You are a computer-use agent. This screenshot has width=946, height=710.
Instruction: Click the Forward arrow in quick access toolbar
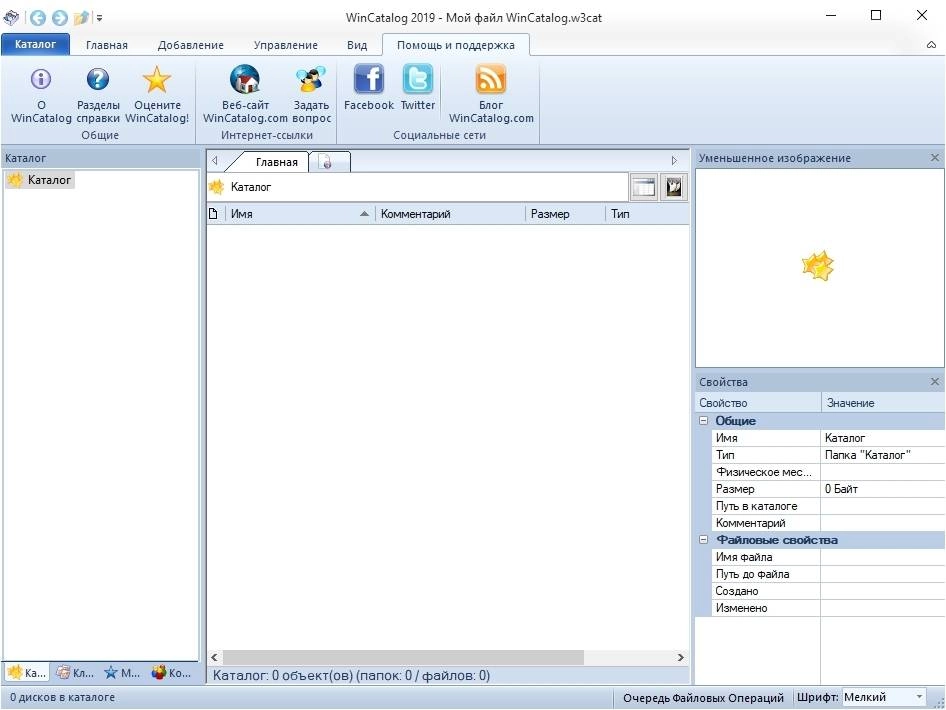pyautogui.click(x=59, y=18)
